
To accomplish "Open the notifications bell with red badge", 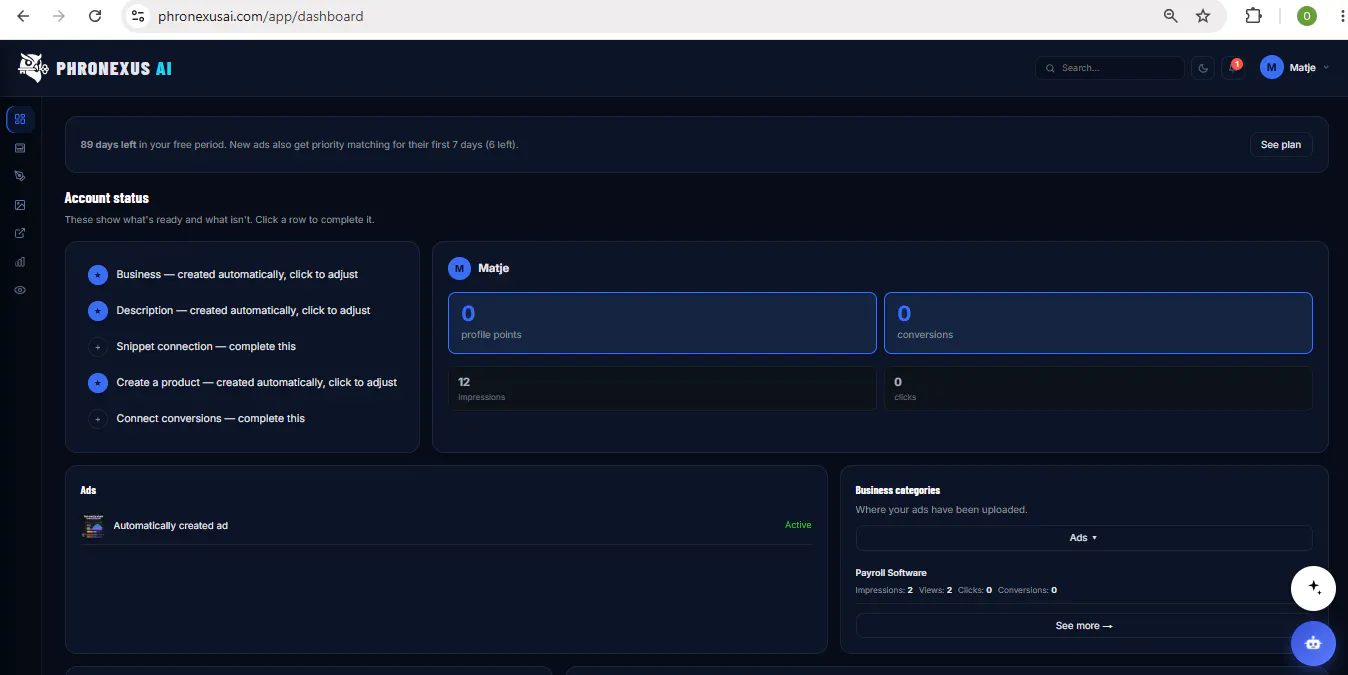I will pyautogui.click(x=1233, y=68).
